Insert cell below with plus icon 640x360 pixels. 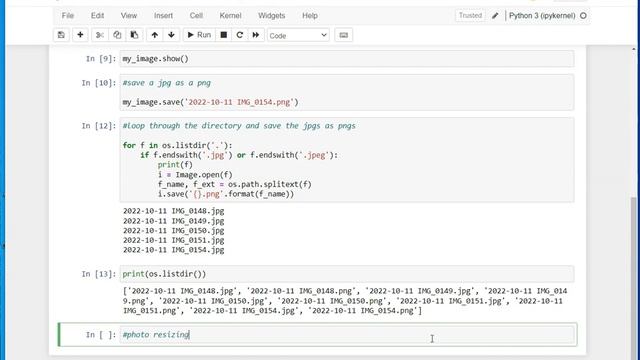click(x=80, y=35)
